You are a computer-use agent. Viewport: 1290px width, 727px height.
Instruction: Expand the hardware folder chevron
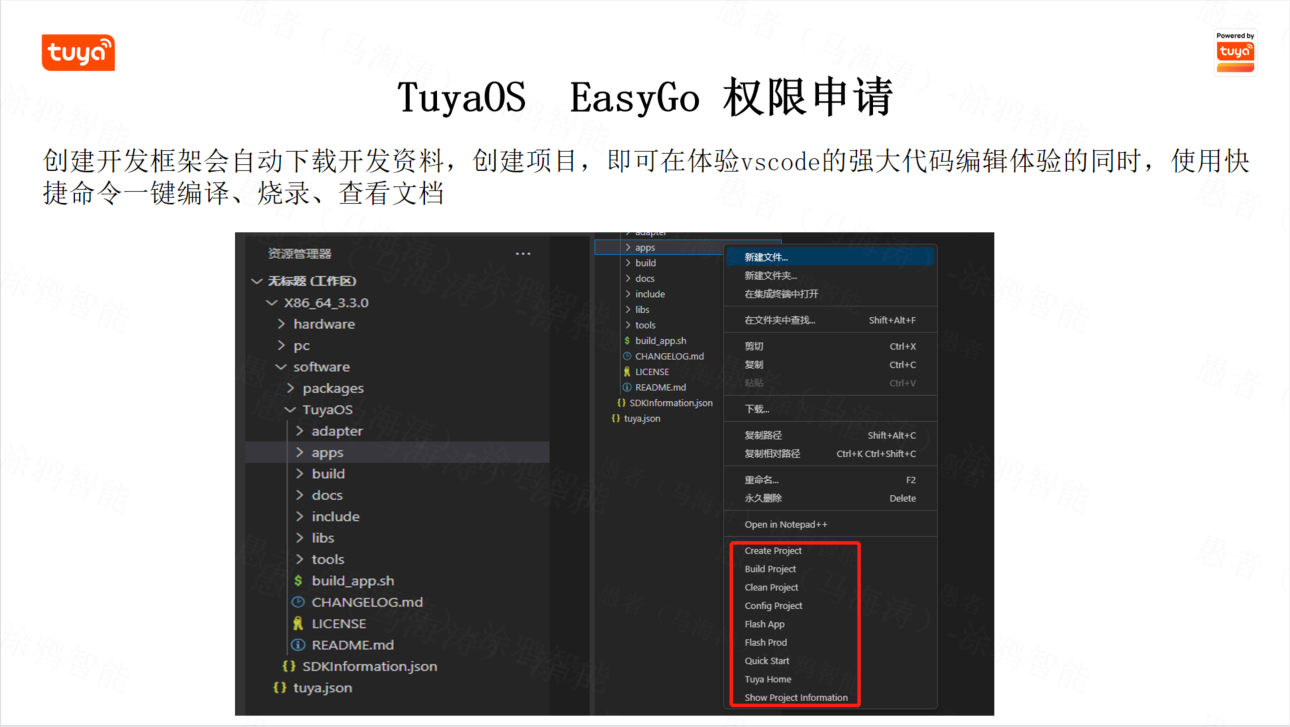[281, 324]
